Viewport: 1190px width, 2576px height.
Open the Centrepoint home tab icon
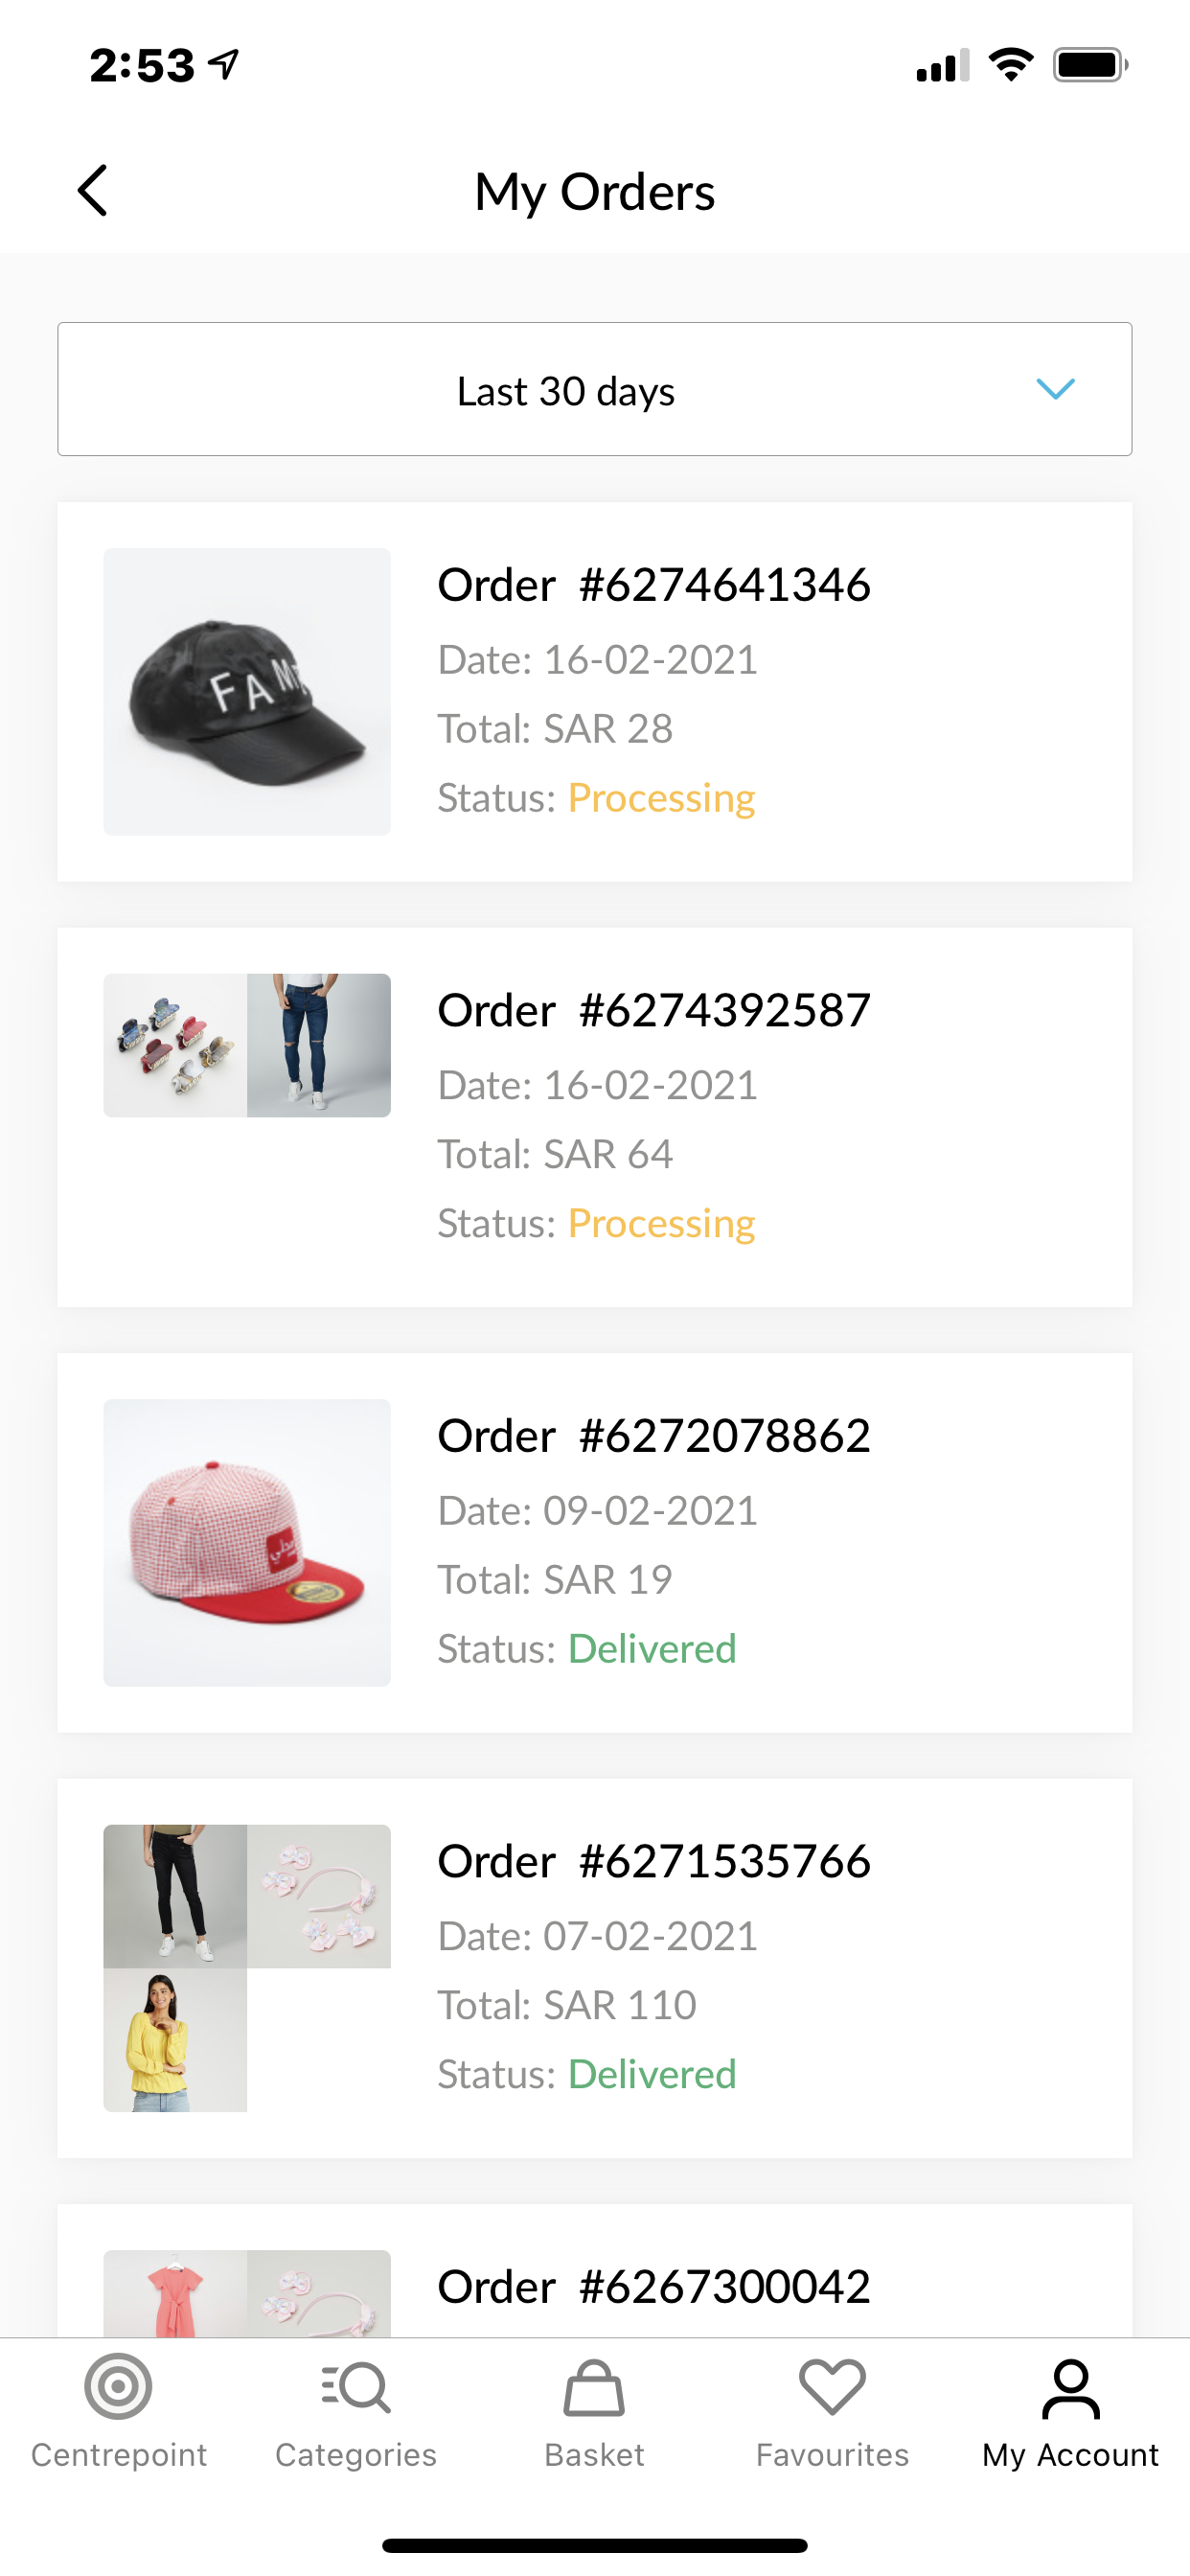coord(118,2388)
